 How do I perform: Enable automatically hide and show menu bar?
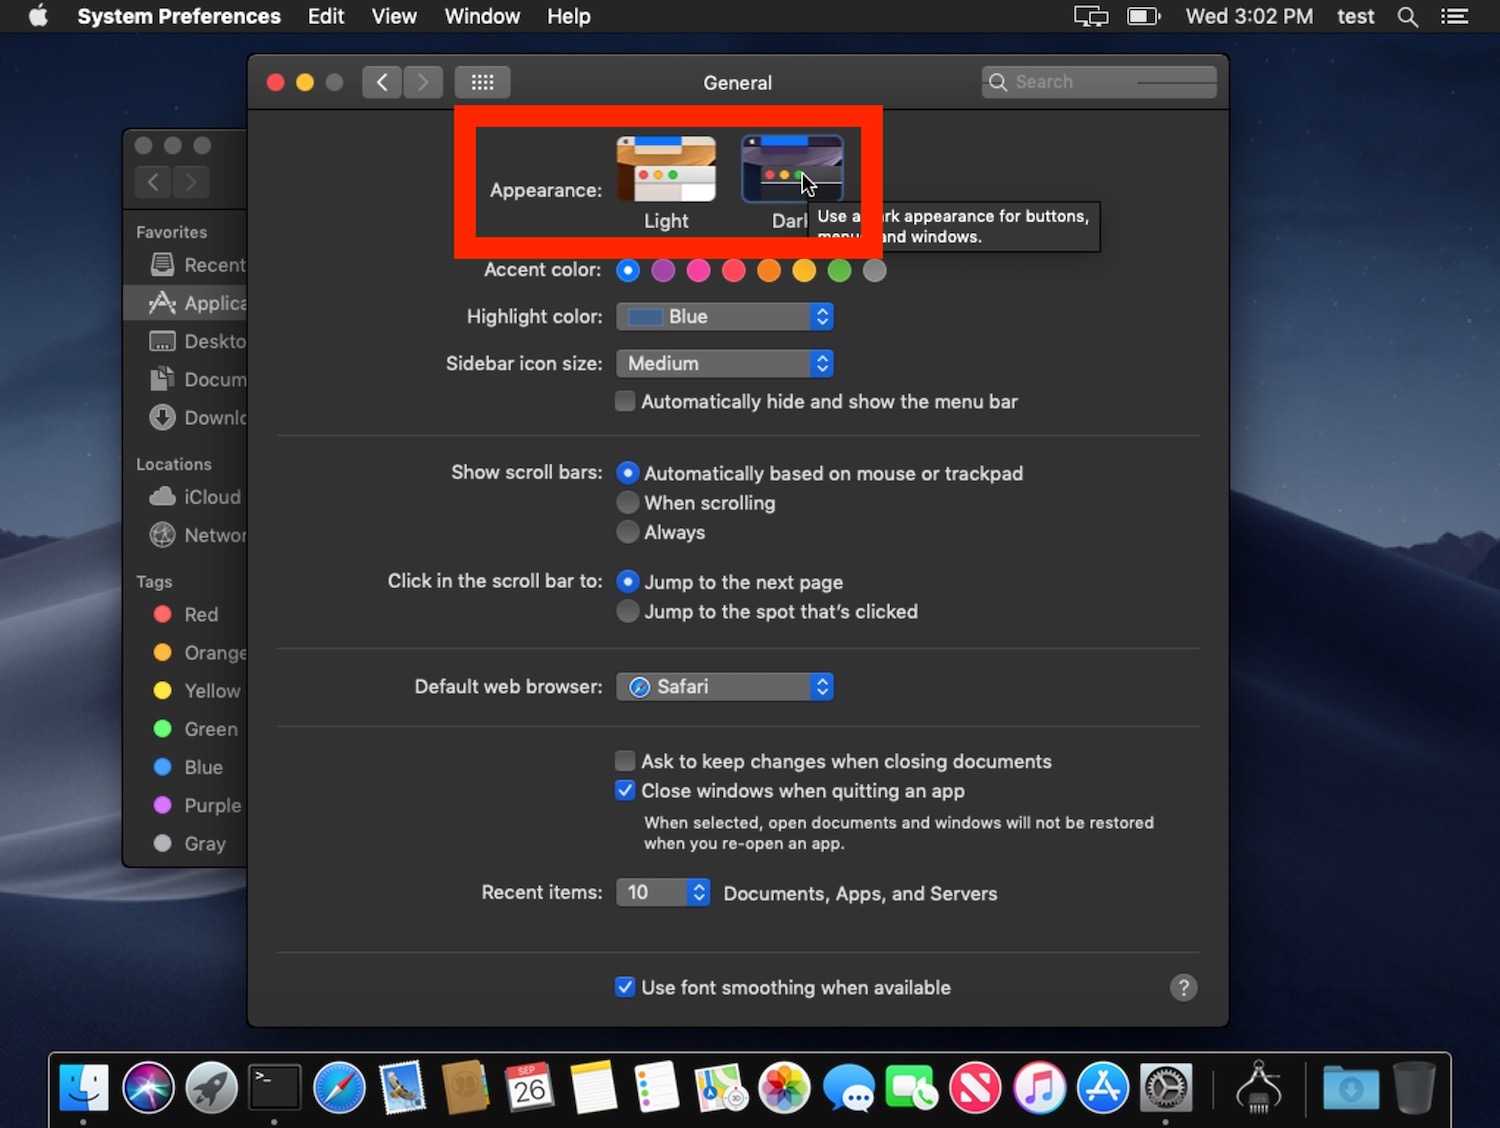(625, 402)
